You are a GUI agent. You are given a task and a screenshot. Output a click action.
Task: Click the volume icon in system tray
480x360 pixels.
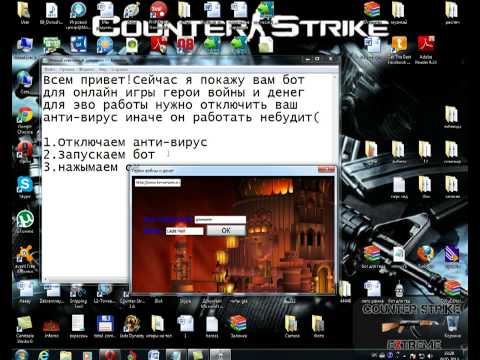pos(429,355)
